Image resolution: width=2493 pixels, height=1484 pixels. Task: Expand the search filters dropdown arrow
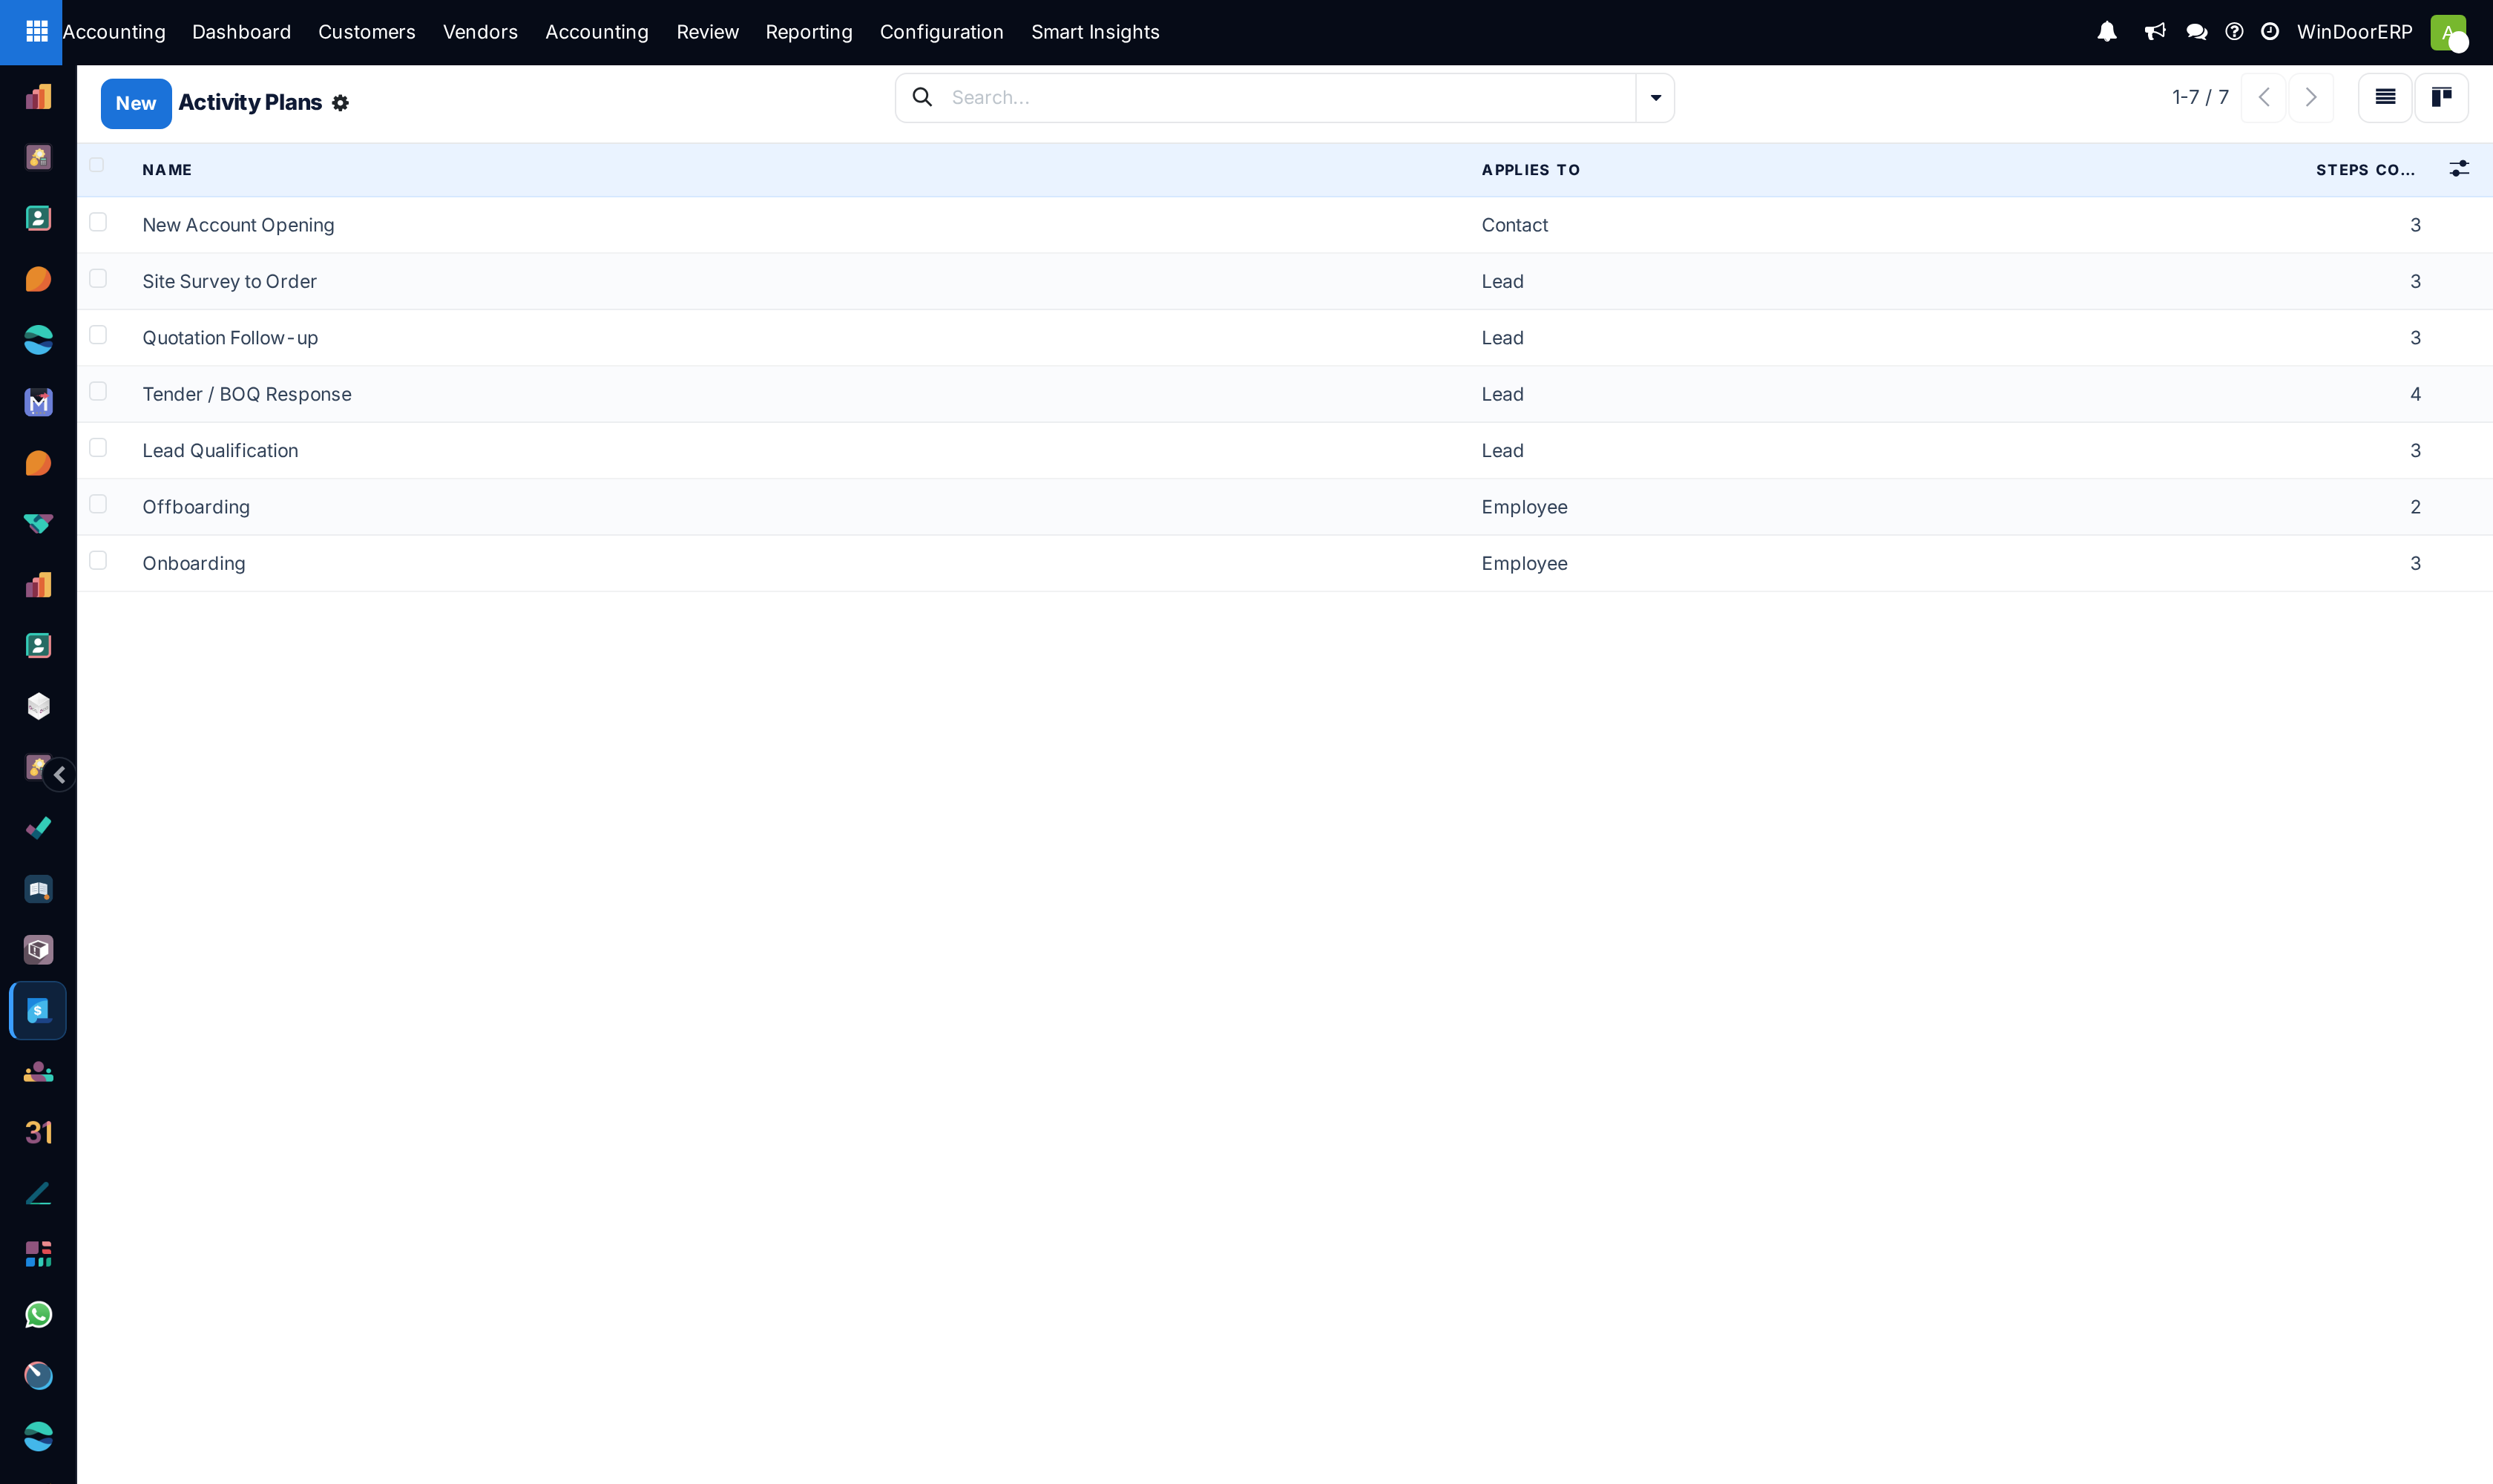pyautogui.click(x=1655, y=98)
